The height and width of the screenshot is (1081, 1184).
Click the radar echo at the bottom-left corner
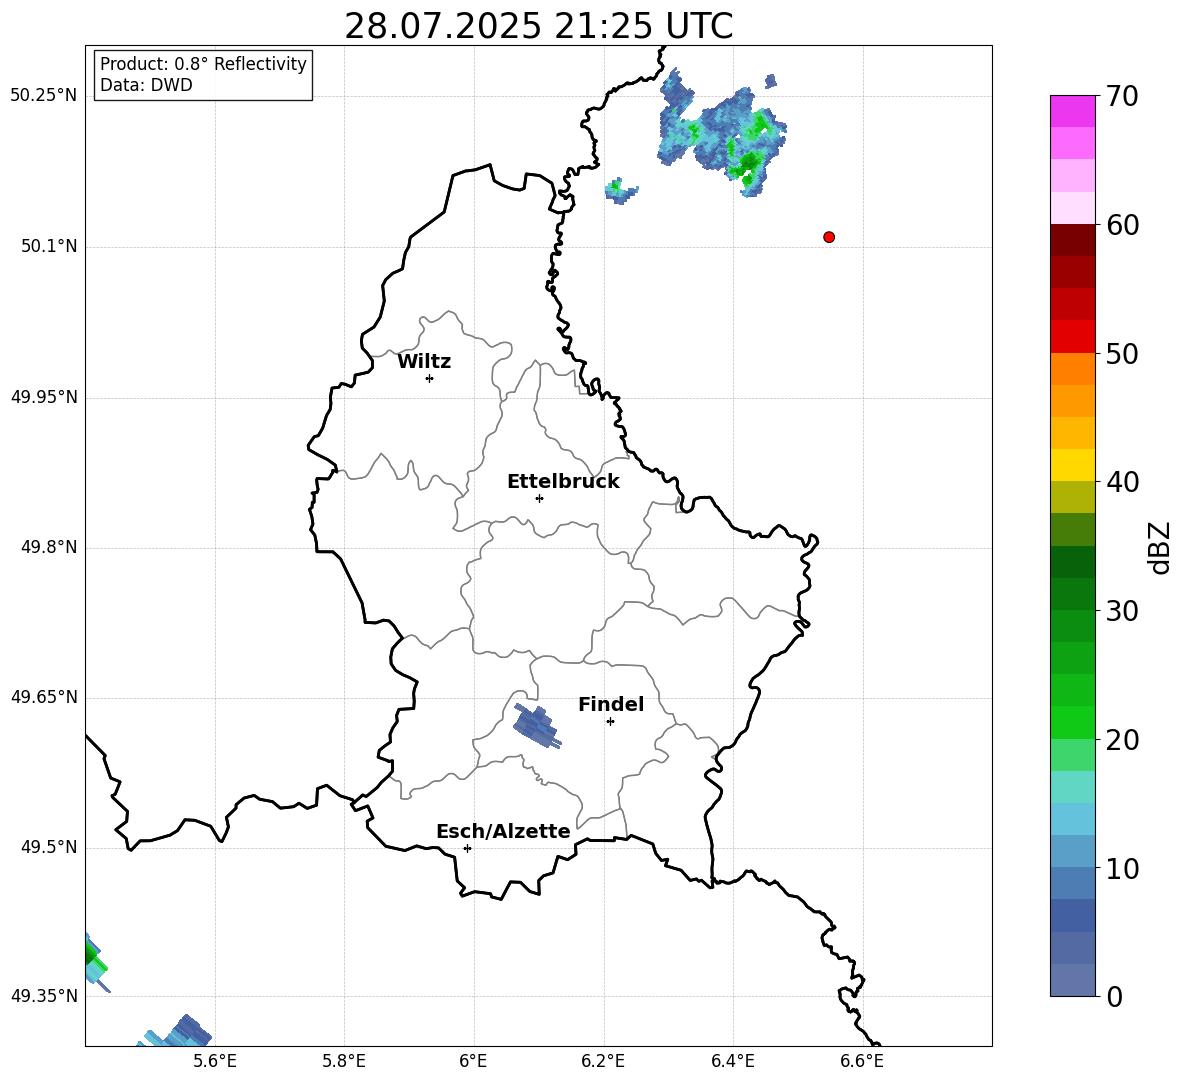click(x=175, y=1031)
